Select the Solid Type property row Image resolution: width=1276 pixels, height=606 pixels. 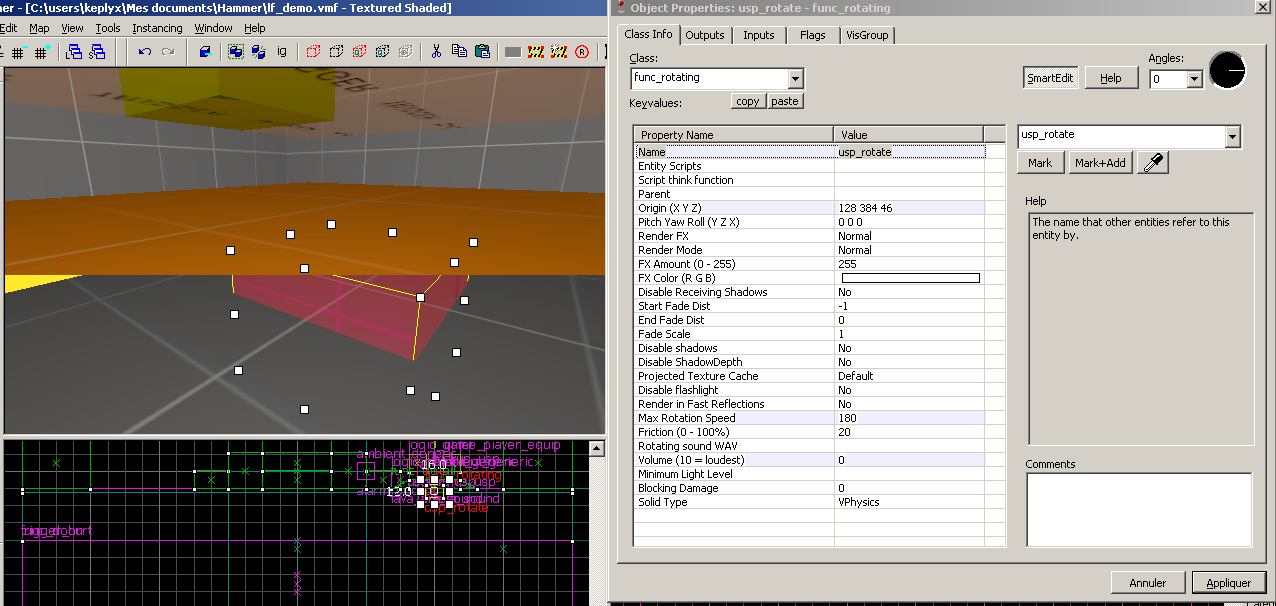coord(810,502)
